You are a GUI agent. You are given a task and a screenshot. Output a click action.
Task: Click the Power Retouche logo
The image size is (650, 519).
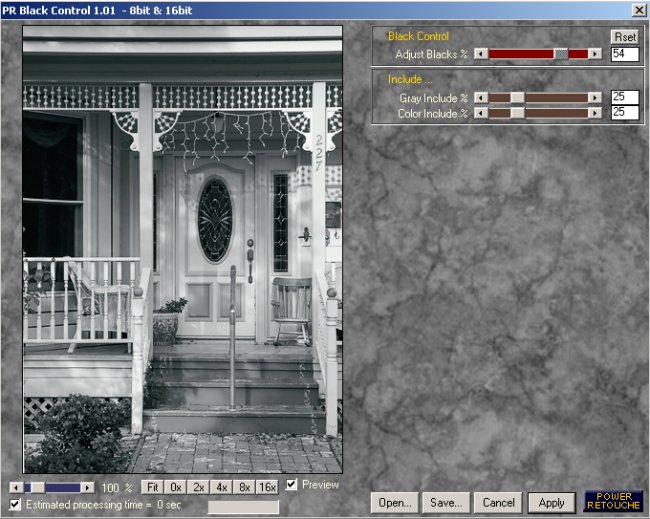[614, 502]
